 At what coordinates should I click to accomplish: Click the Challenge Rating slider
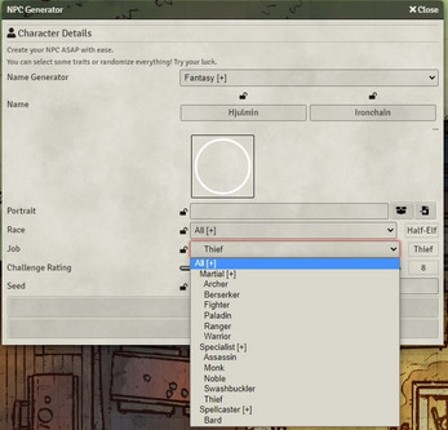(x=184, y=268)
